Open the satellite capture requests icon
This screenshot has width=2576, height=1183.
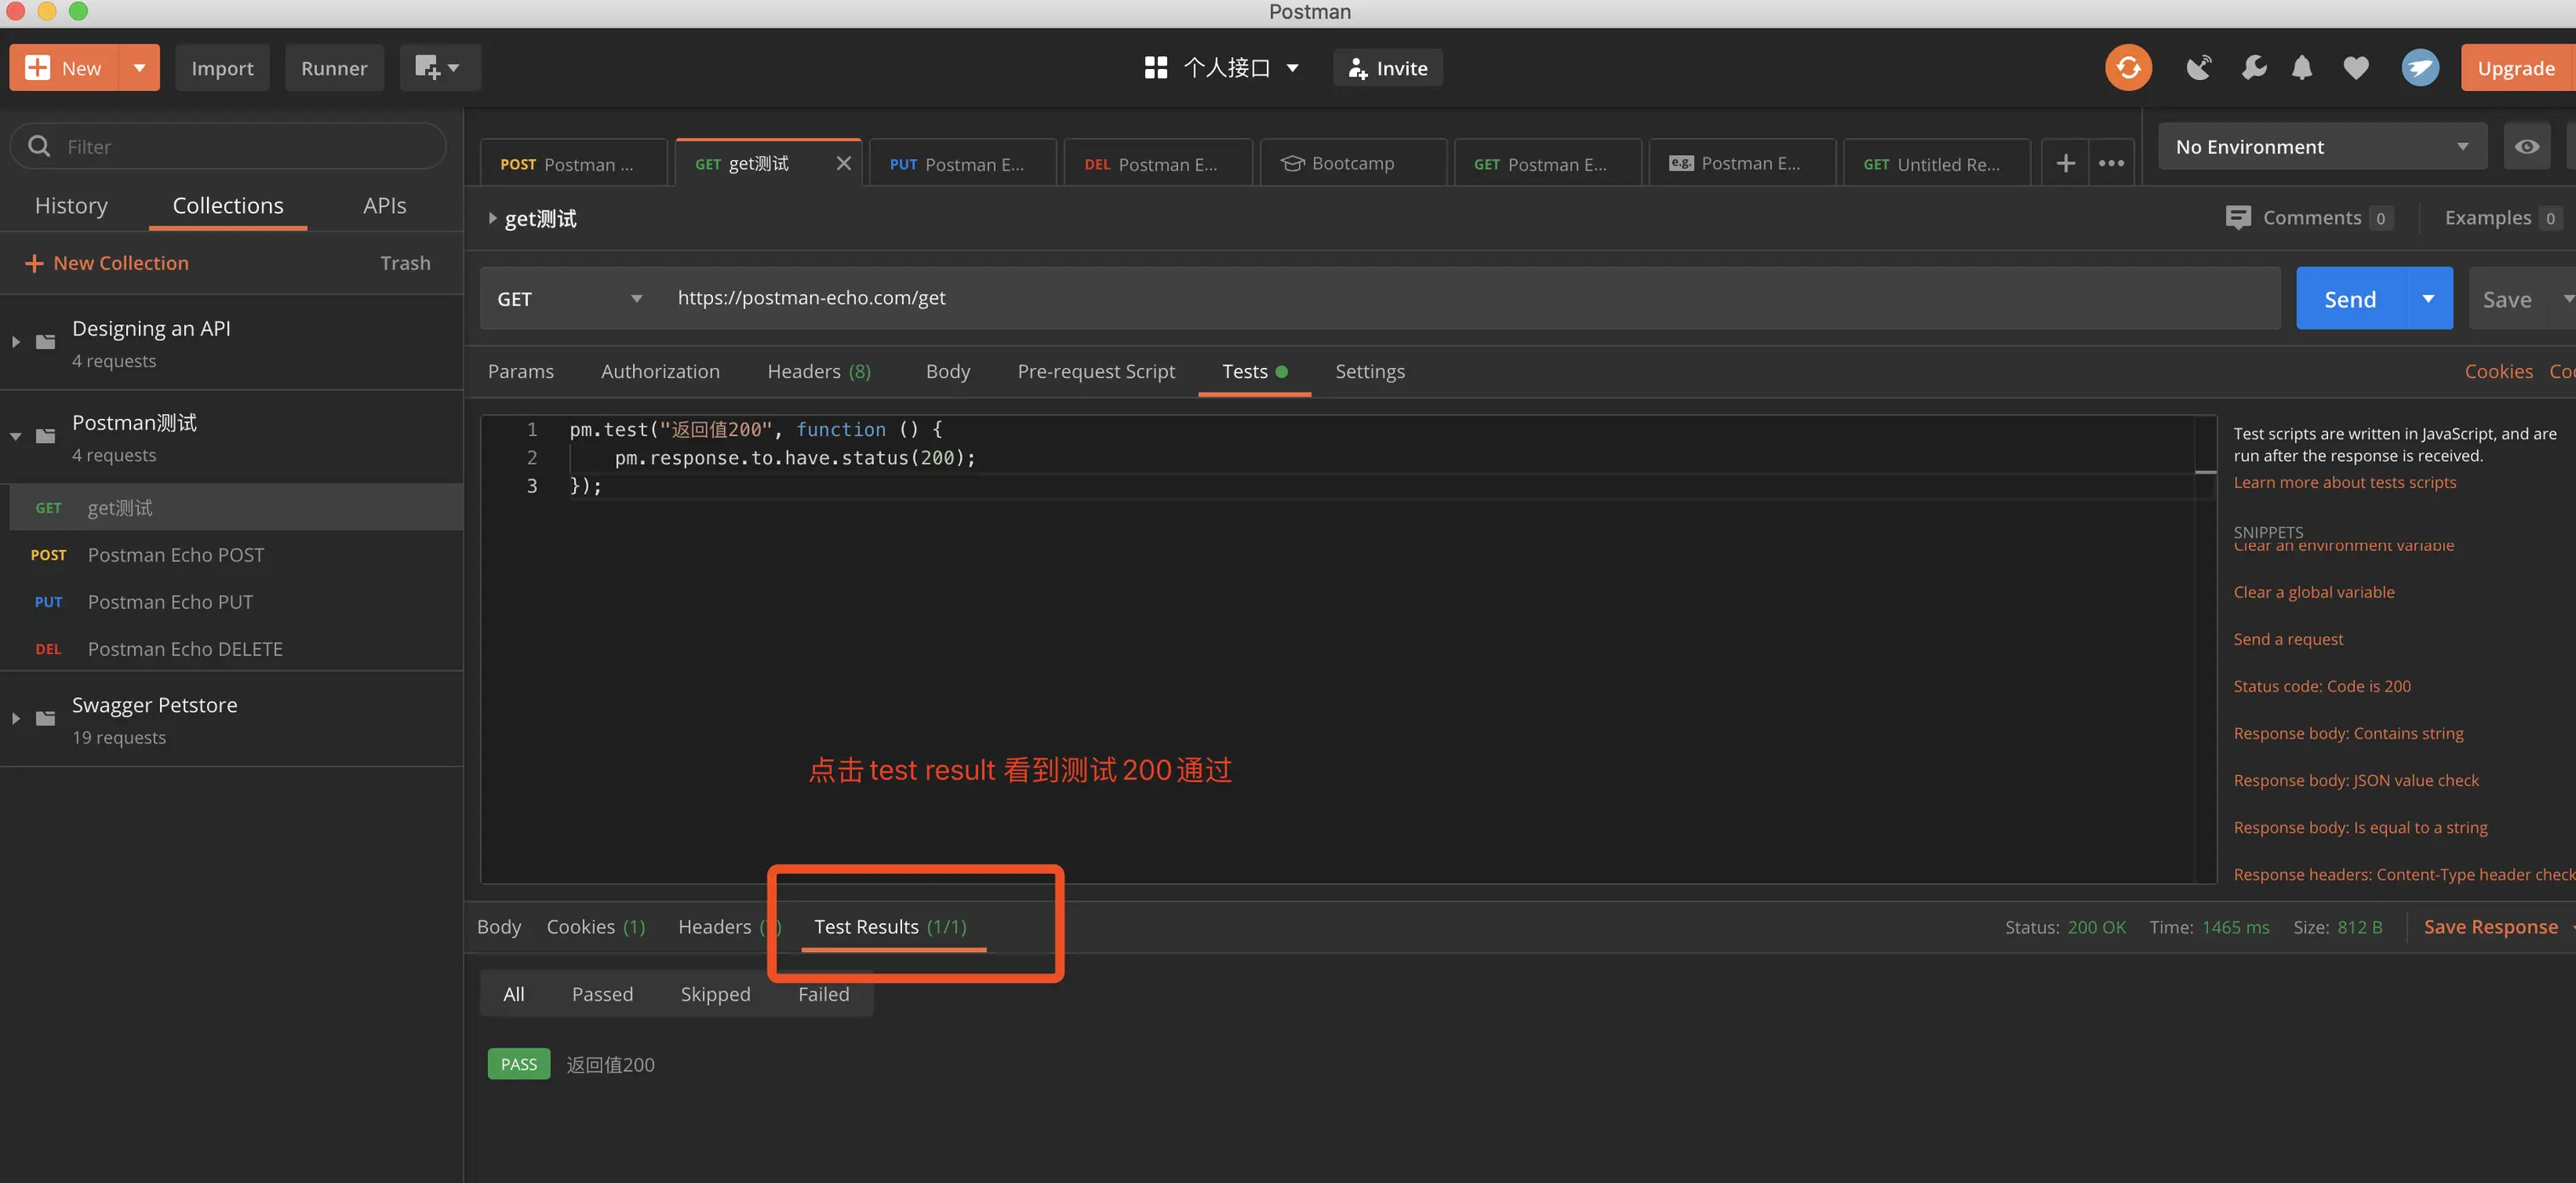(x=2198, y=68)
